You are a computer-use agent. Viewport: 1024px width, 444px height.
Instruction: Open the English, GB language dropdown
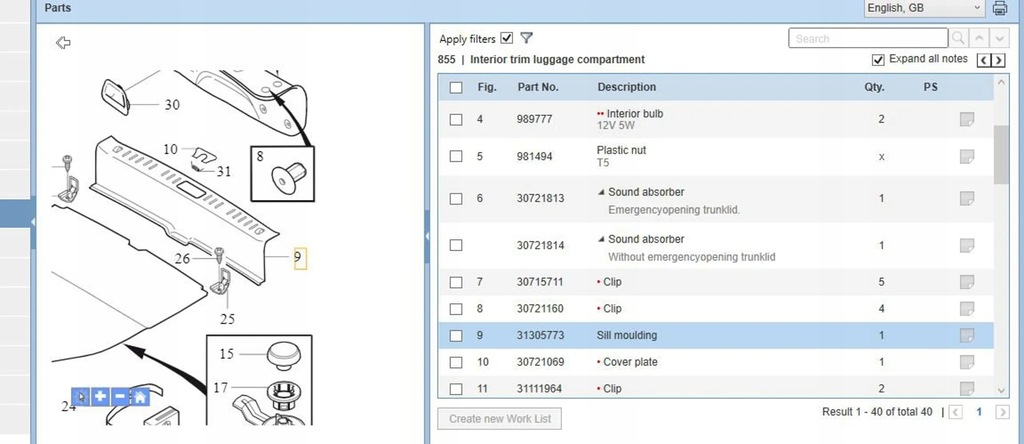click(x=925, y=9)
